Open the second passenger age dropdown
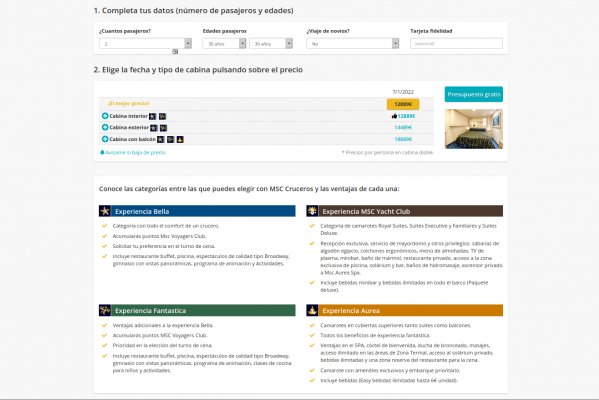 pyautogui.click(x=271, y=44)
